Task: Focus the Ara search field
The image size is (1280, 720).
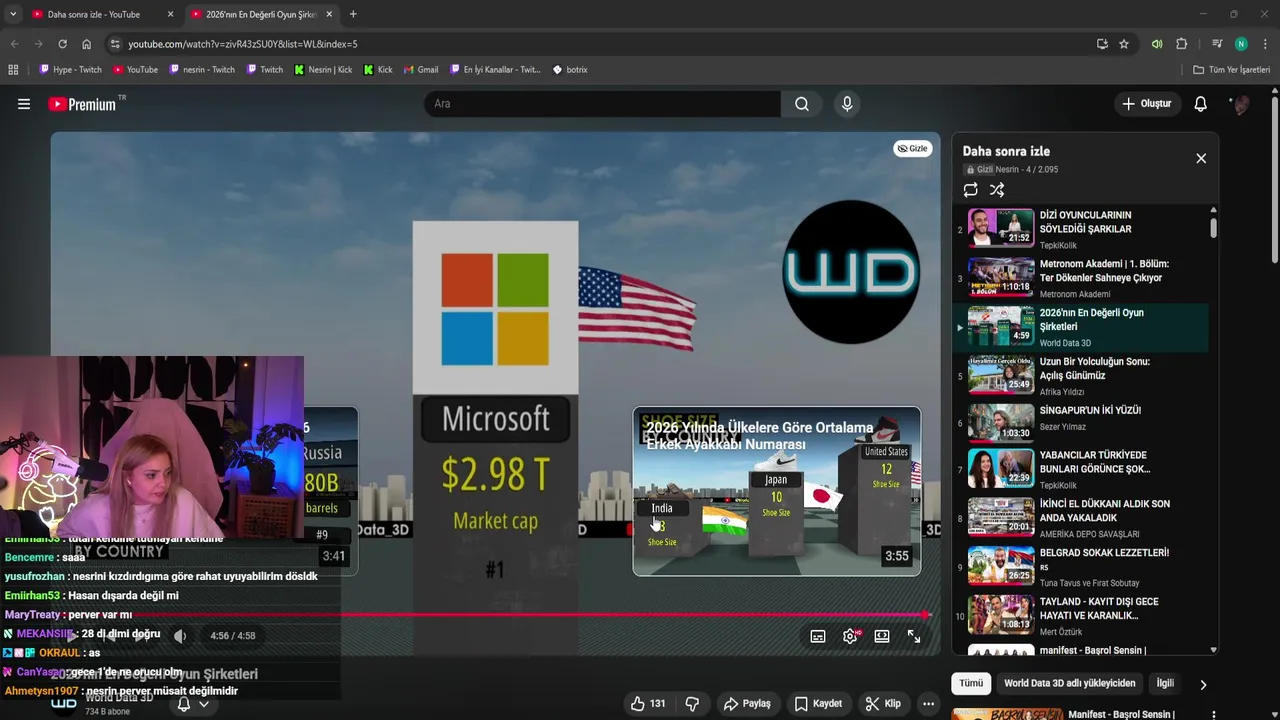Action: tap(602, 104)
